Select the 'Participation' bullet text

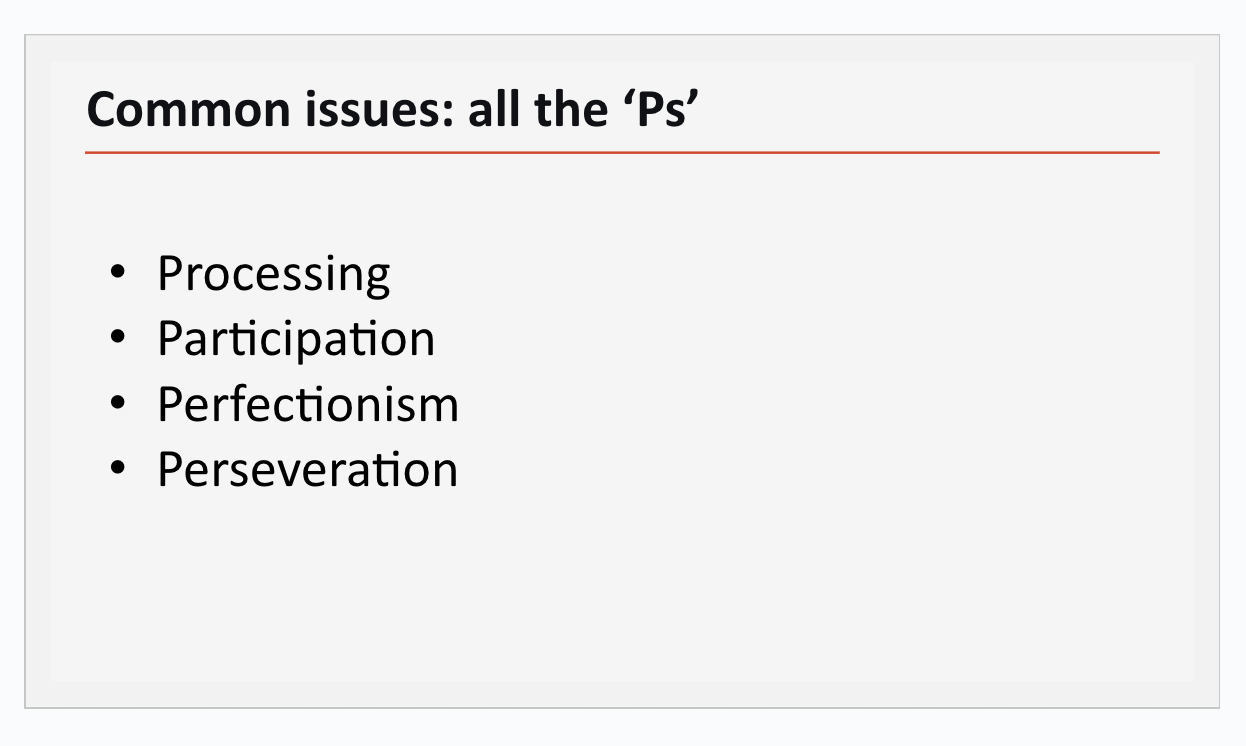click(x=296, y=339)
